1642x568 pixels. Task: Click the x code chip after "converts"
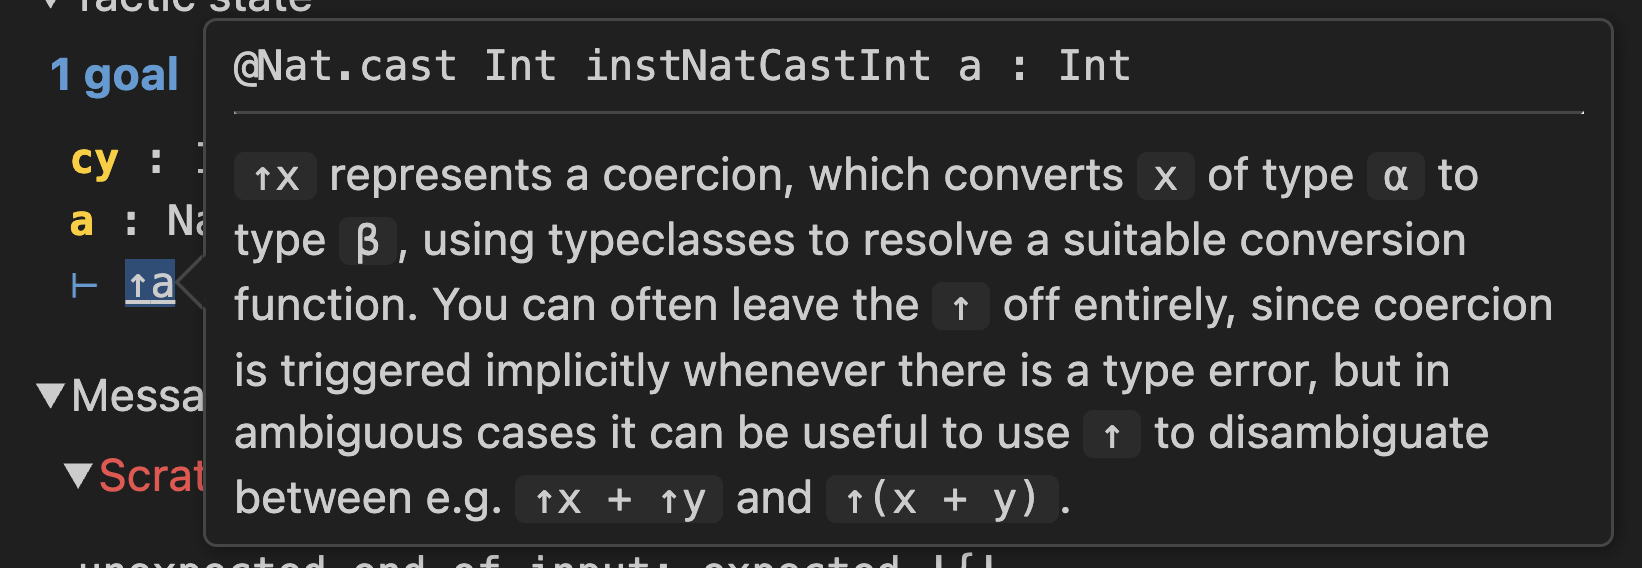(1165, 177)
